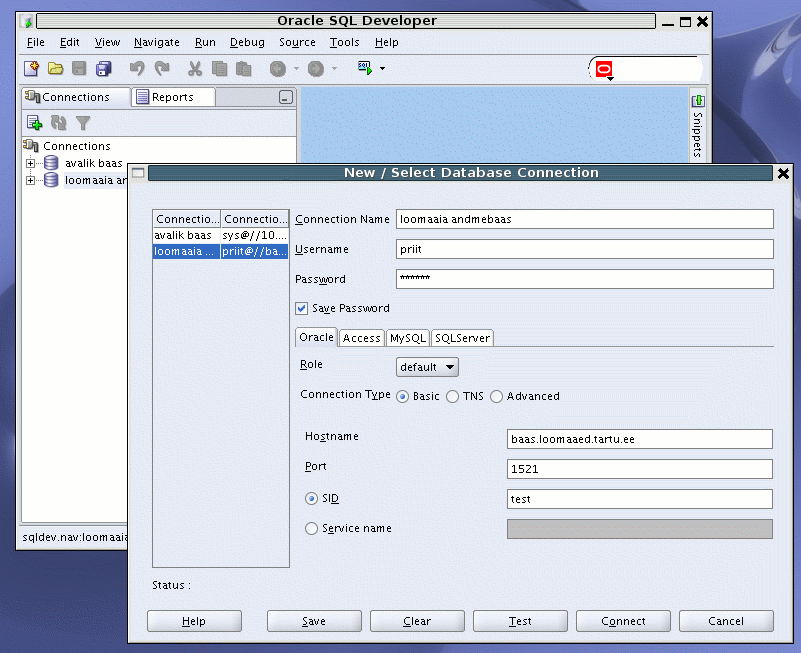Click the loomaaia database icon in tree
The width and height of the screenshot is (801, 653).
click(x=51, y=180)
